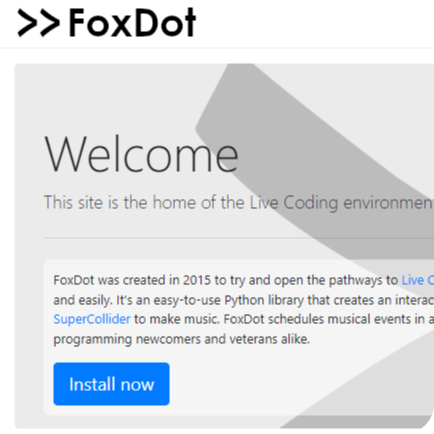Click the double chevron logo icon

39,23
